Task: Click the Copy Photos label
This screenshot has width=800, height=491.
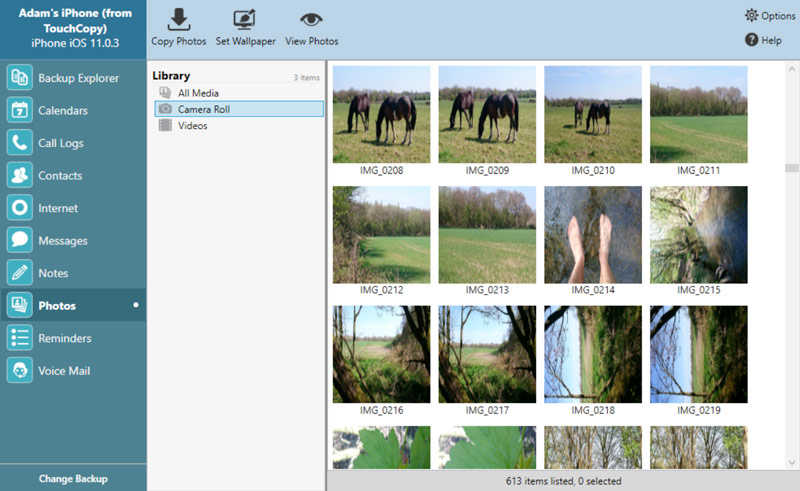Action: click(179, 41)
